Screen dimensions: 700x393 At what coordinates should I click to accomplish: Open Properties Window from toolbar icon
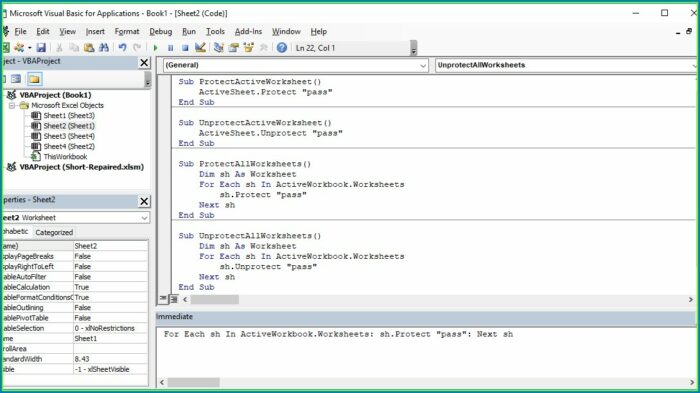pyautogui.click(x=233, y=47)
